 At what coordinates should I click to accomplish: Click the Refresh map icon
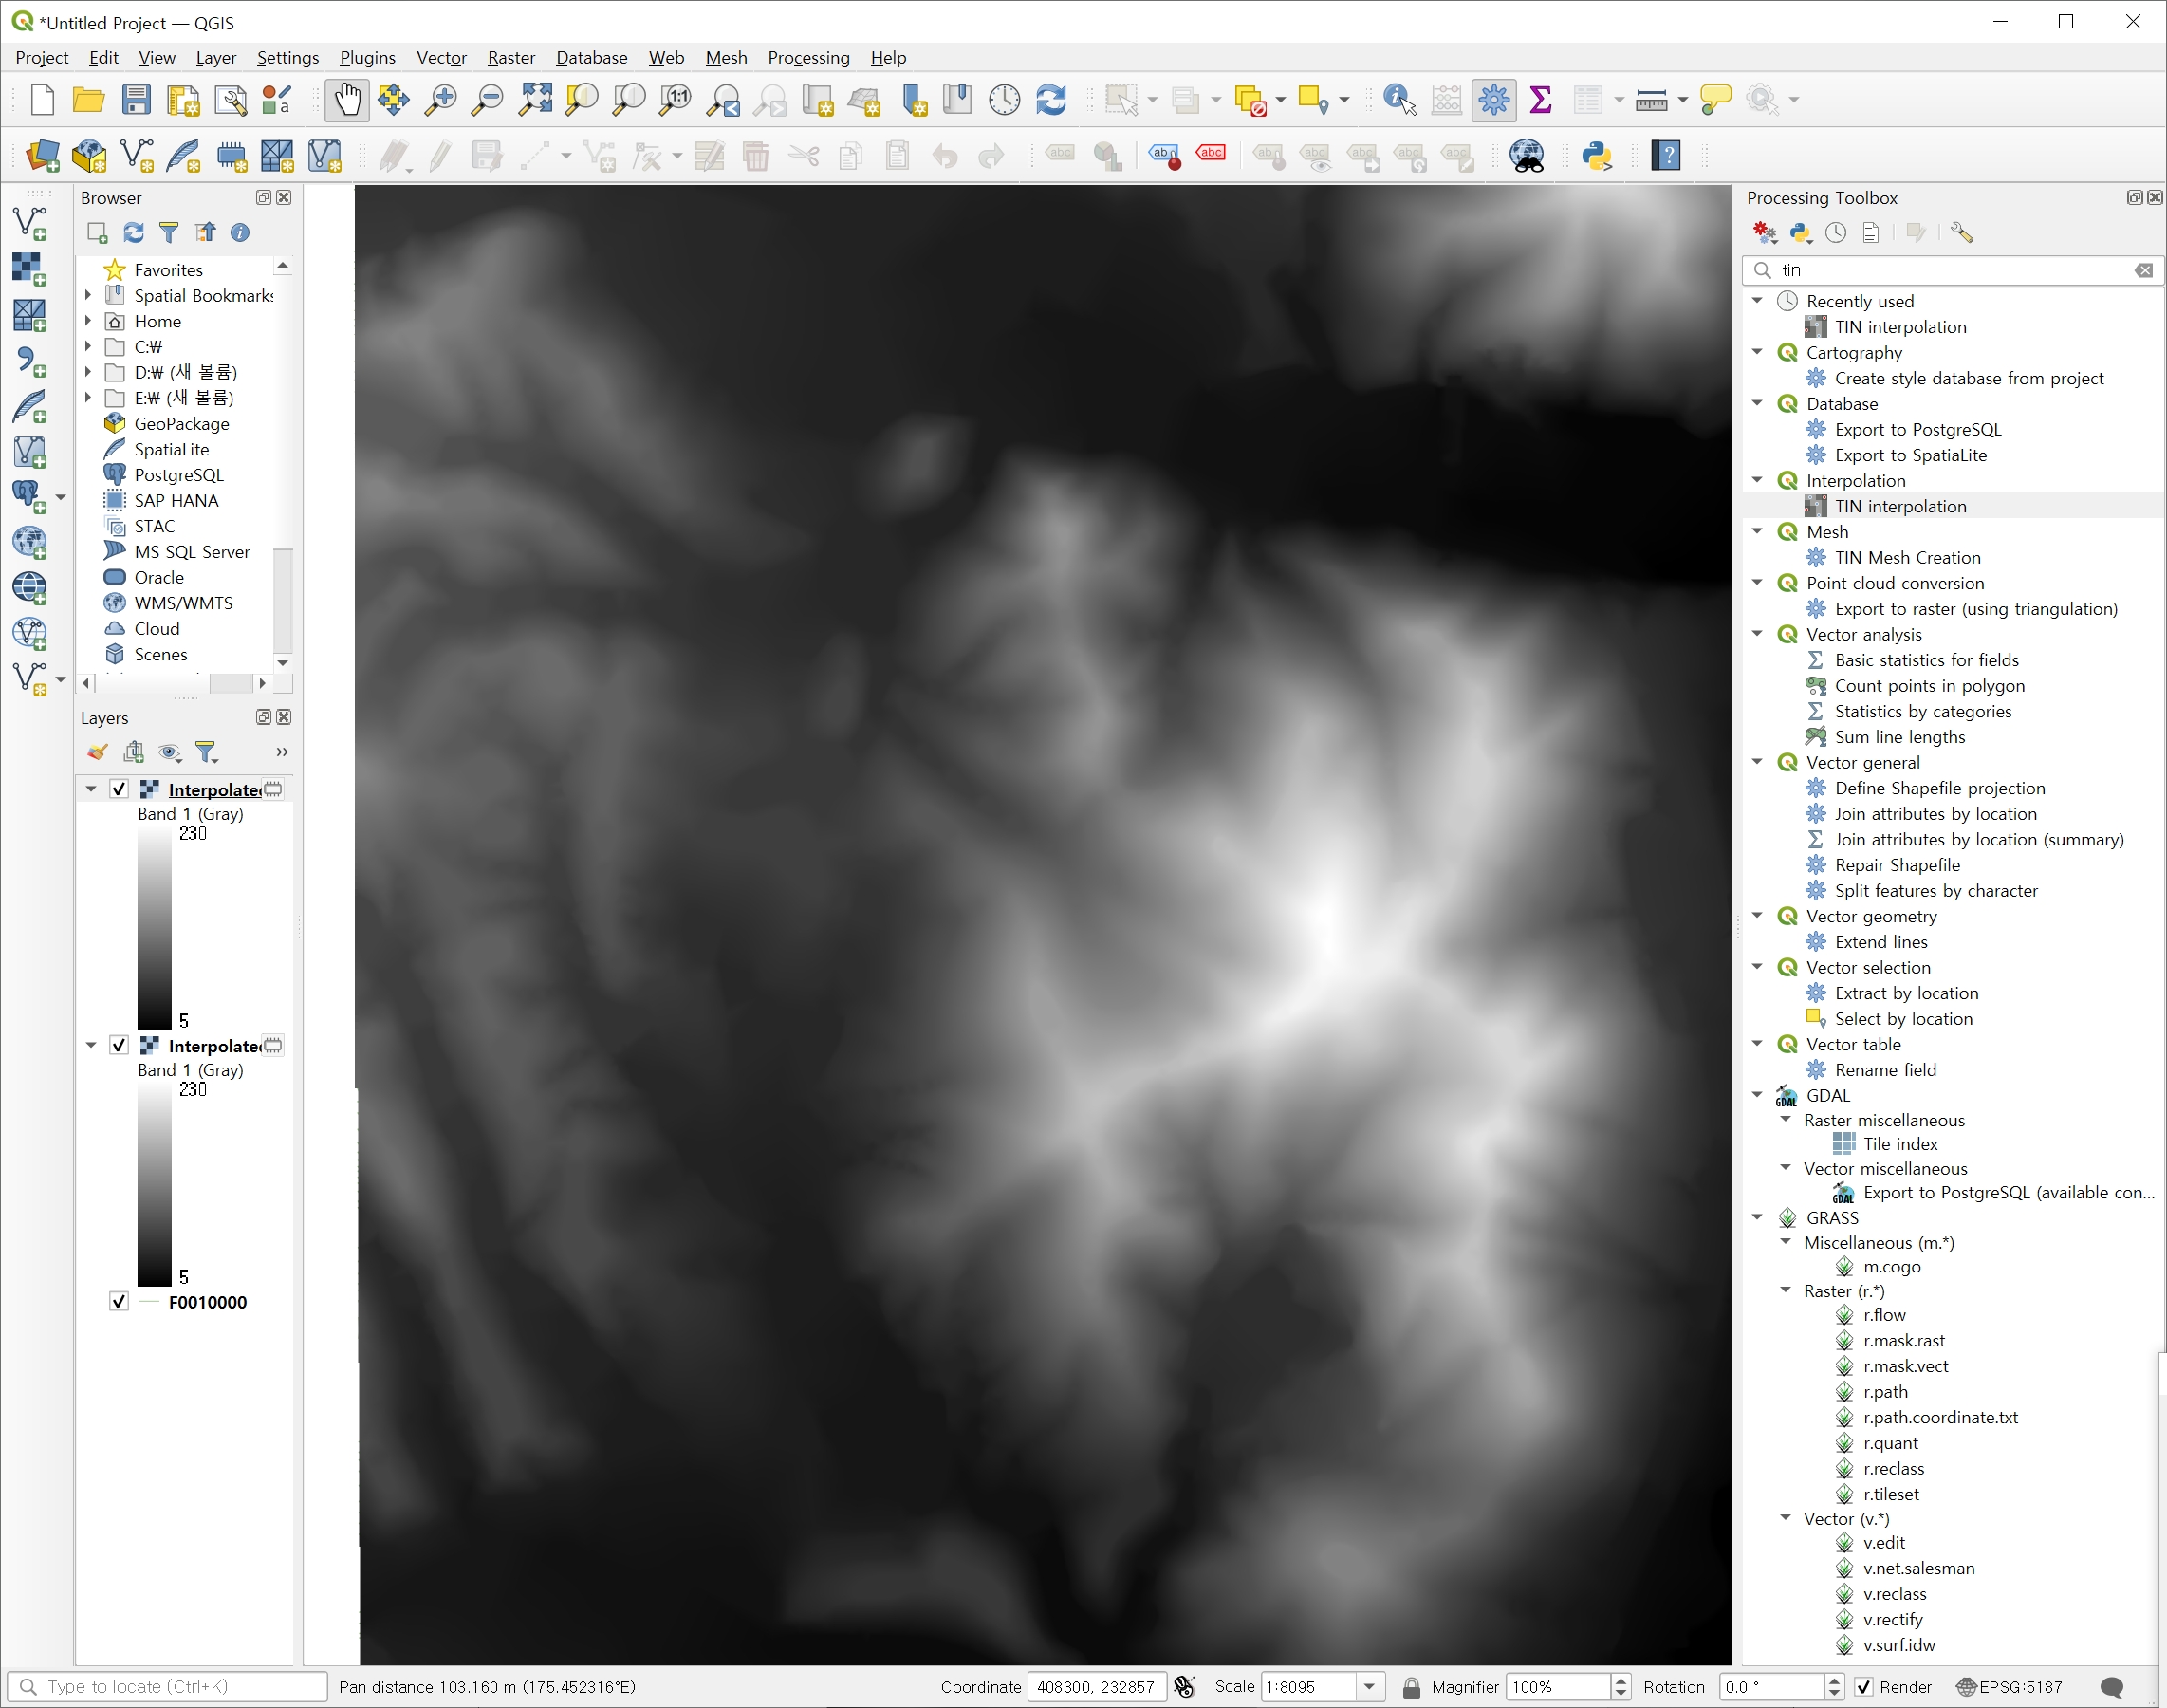pyautogui.click(x=1051, y=100)
